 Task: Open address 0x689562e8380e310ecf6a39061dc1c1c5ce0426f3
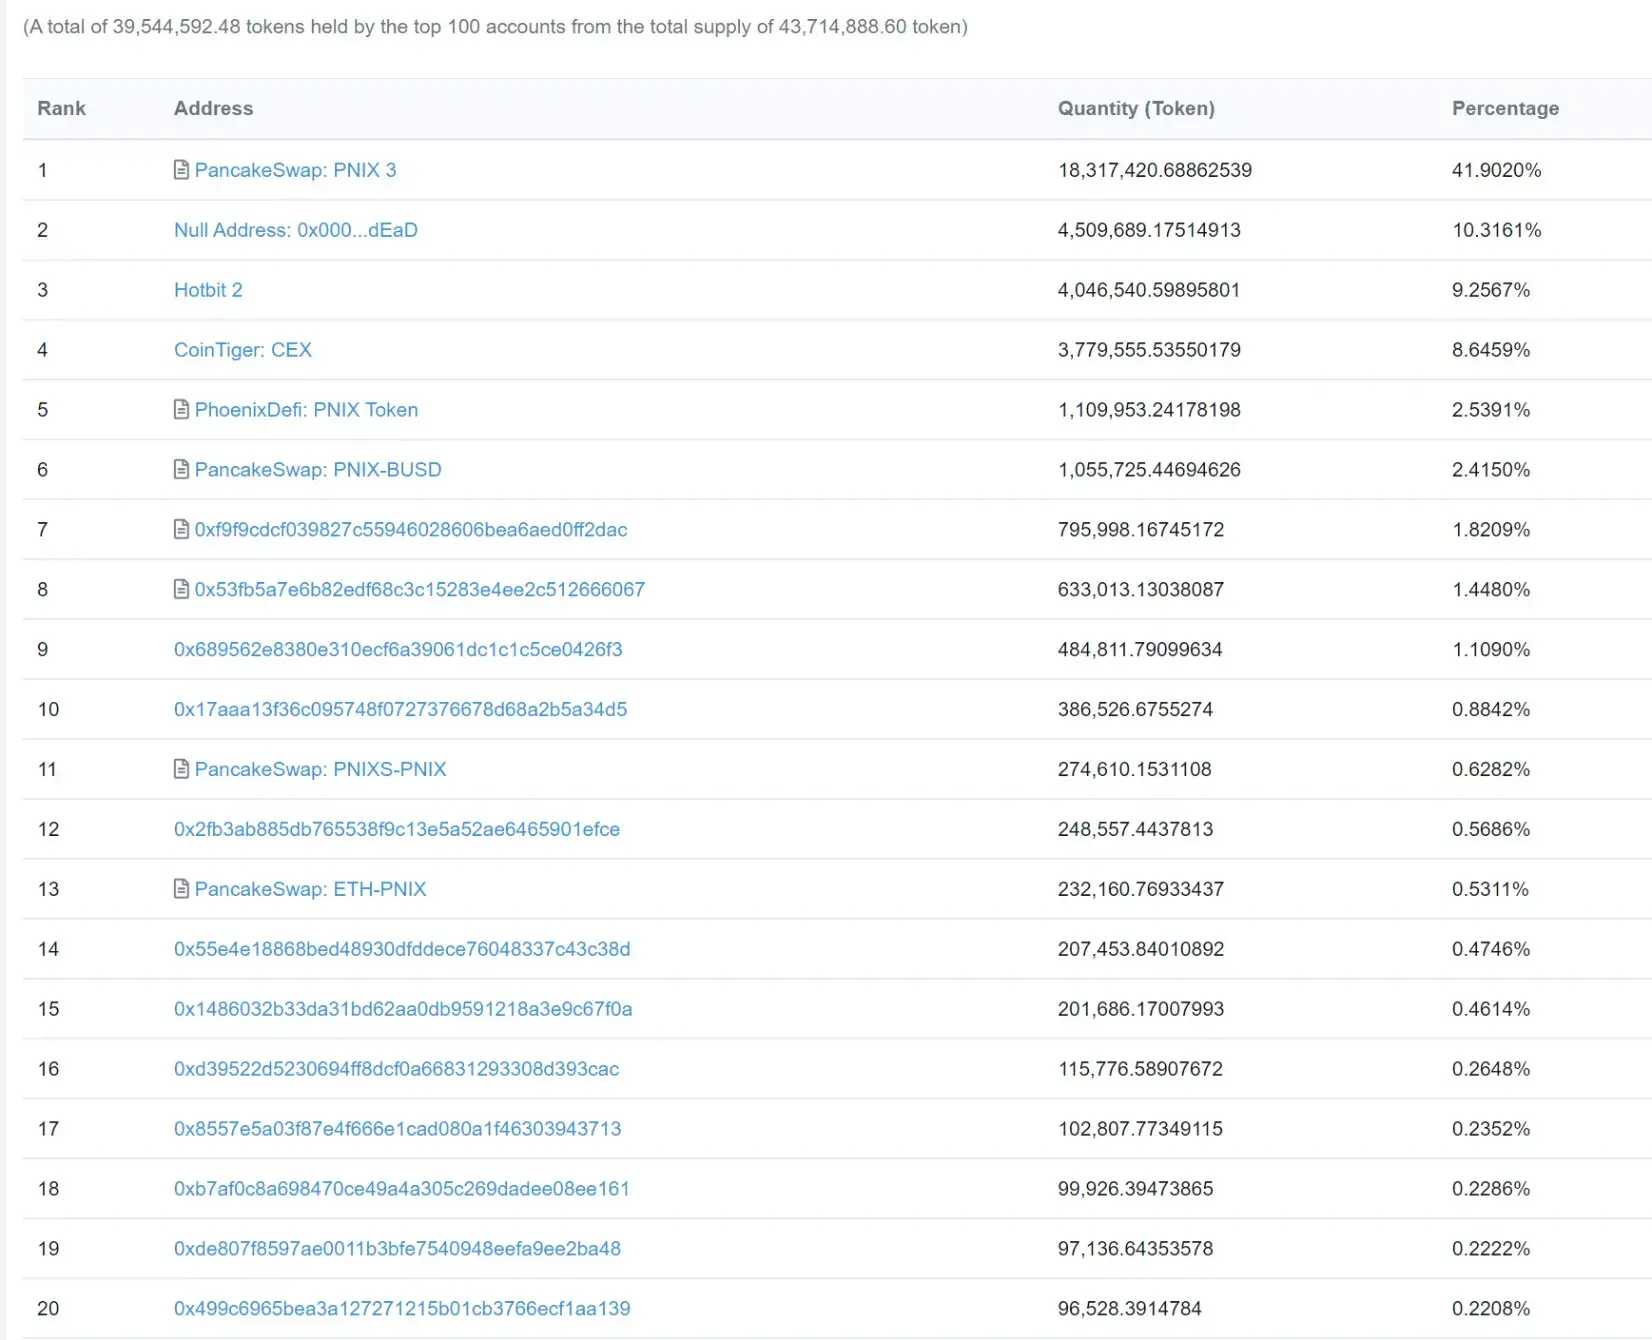398,650
